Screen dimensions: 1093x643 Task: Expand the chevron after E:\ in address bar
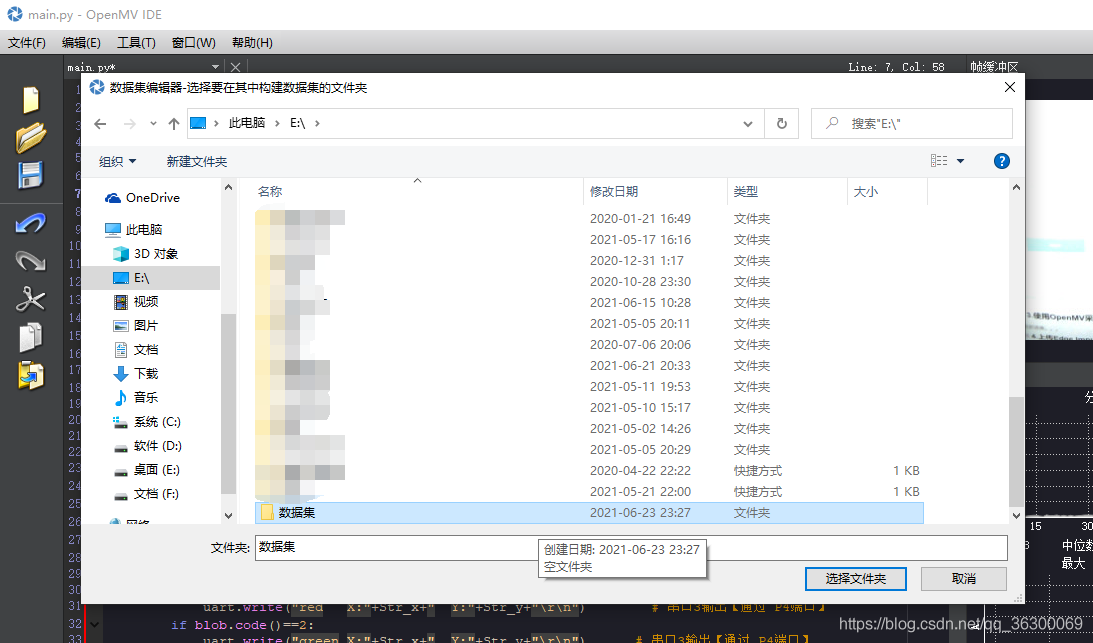click(317, 123)
